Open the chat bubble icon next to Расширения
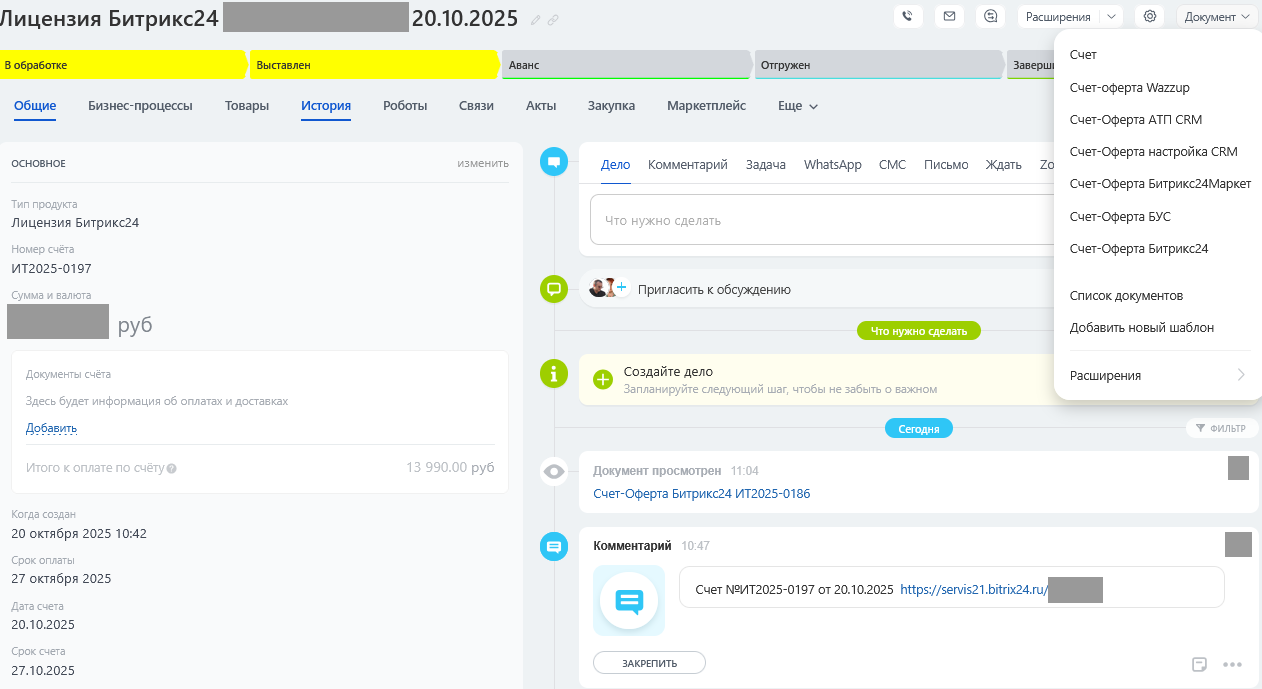This screenshot has width=1262, height=689. click(x=991, y=16)
